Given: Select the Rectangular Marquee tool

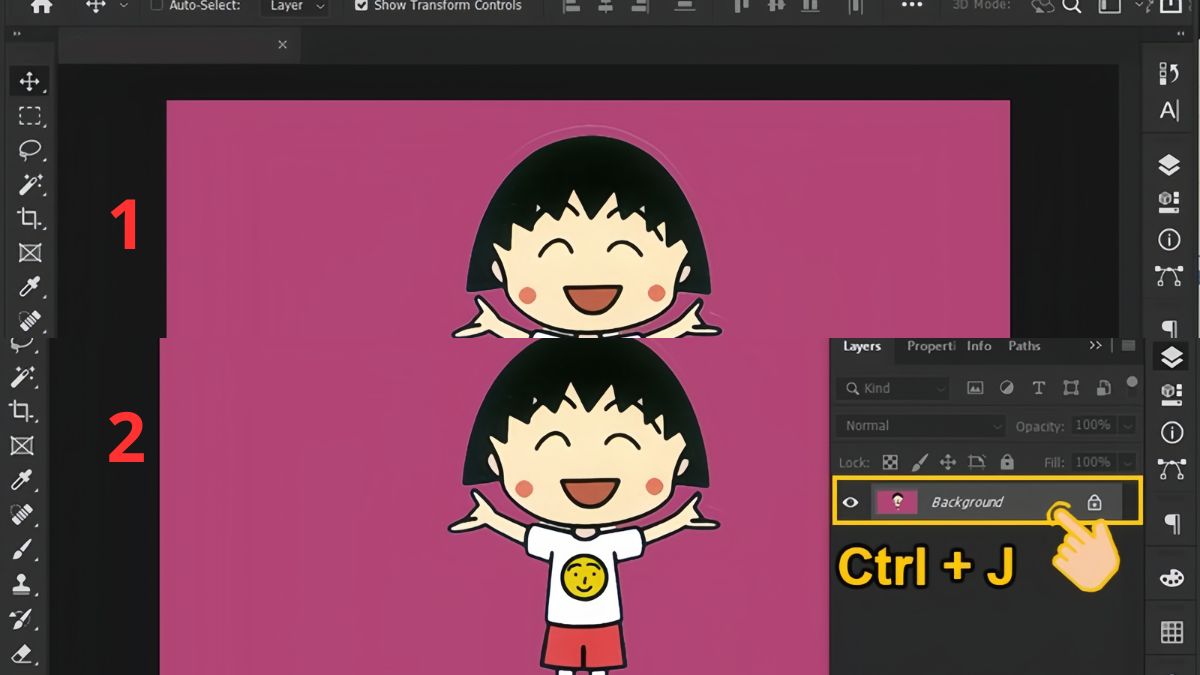Looking at the screenshot, I should (x=30, y=116).
